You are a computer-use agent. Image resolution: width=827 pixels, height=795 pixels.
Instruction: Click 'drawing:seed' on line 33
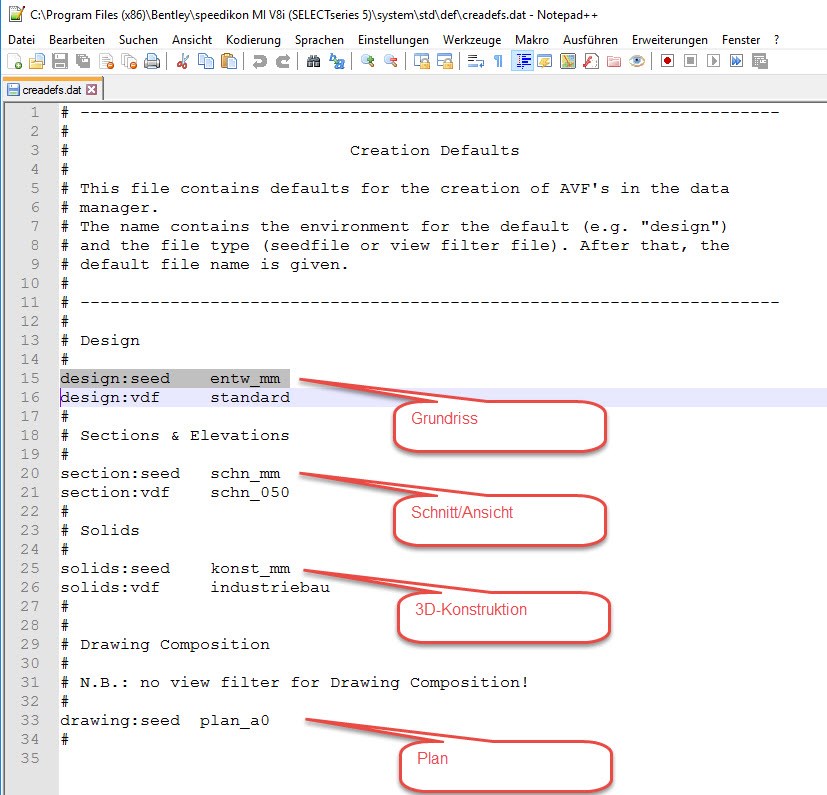(120, 721)
